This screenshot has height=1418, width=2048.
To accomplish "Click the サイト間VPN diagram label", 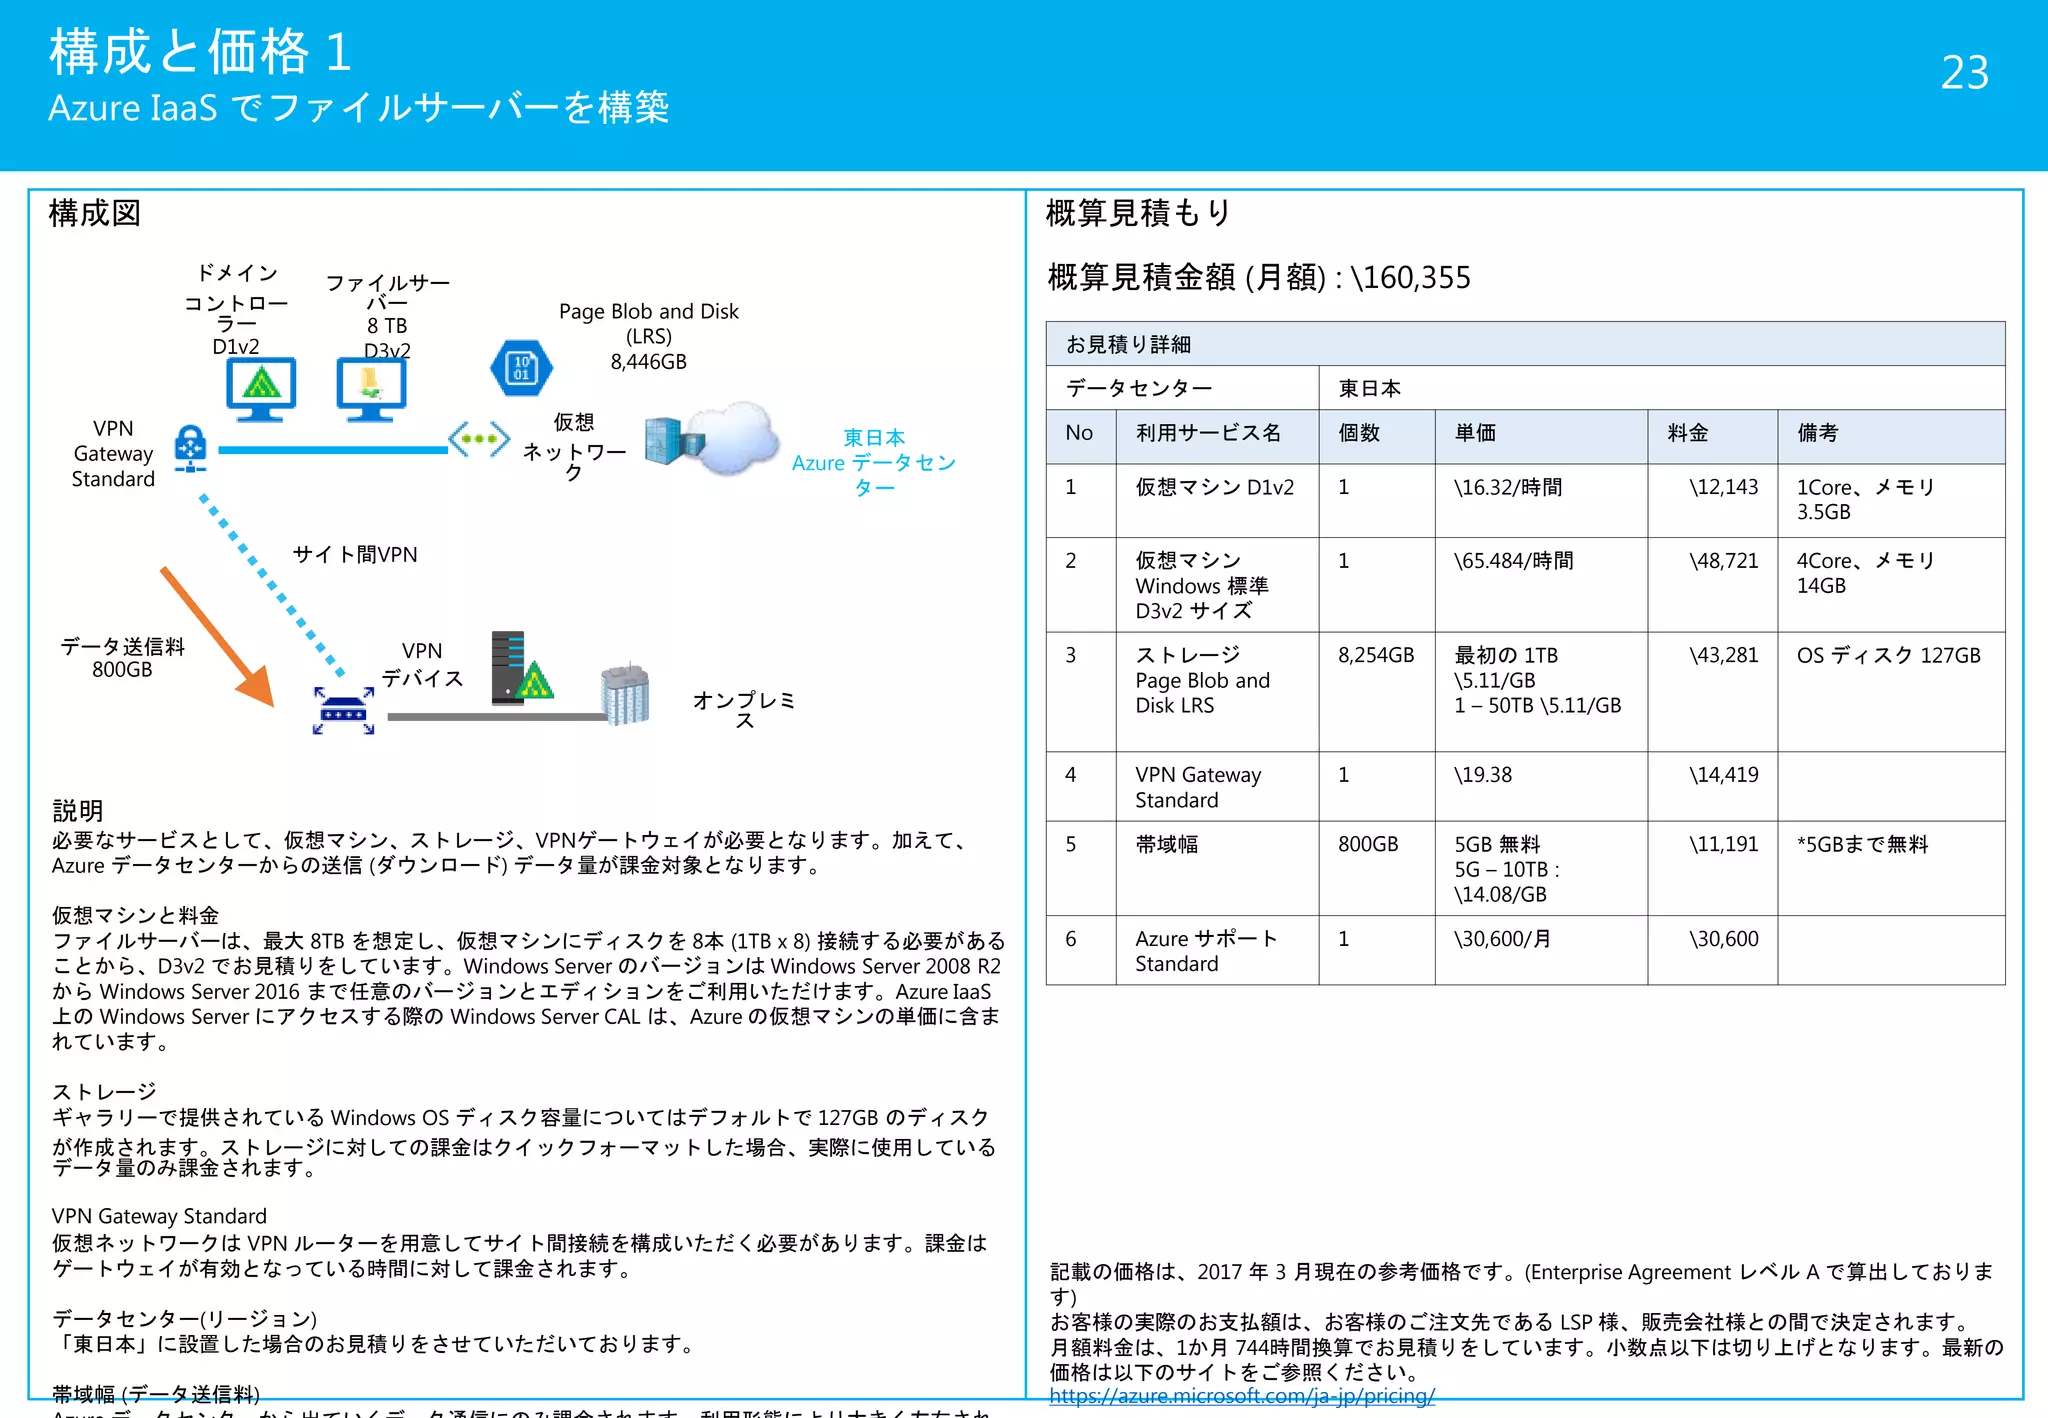I will click(x=355, y=554).
